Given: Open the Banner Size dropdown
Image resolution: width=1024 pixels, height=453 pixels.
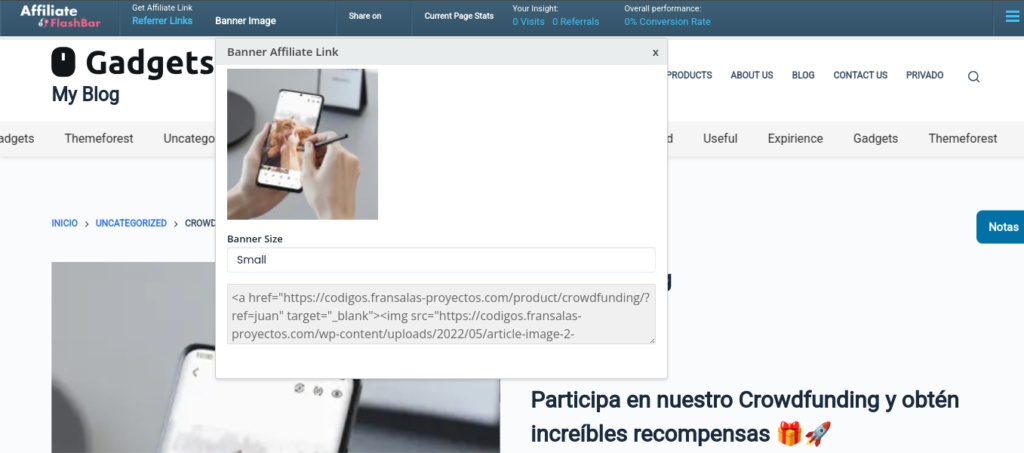Looking at the screenshot, I should 441,260.
